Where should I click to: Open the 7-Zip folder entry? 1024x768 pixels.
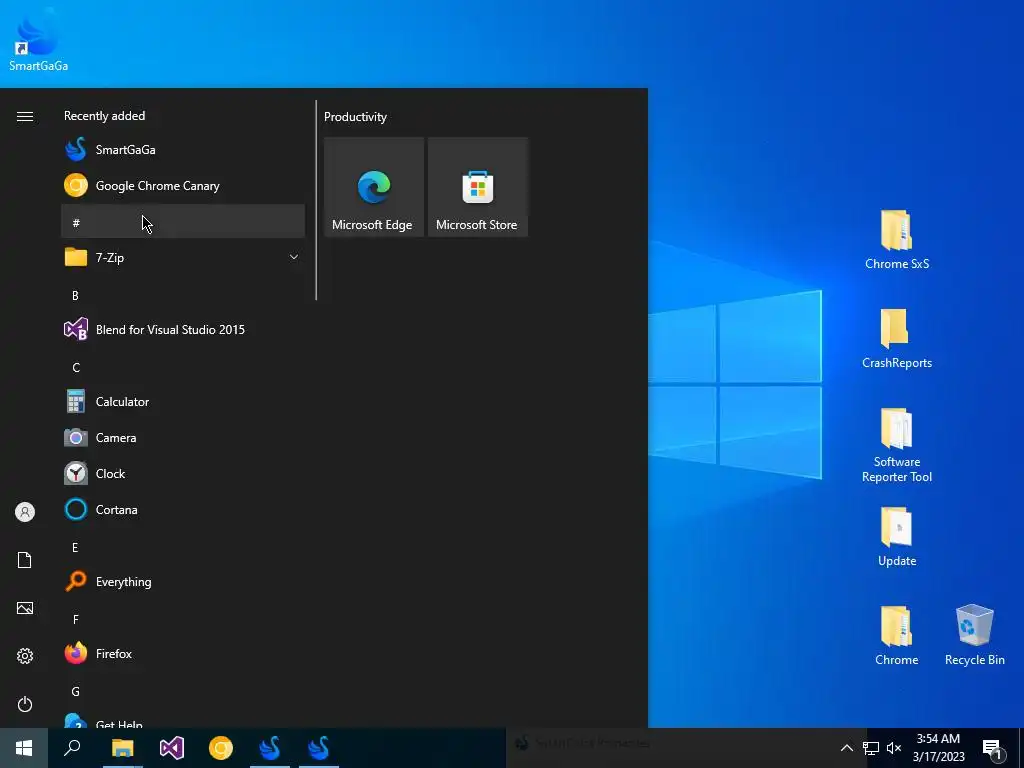coord(183,257)
